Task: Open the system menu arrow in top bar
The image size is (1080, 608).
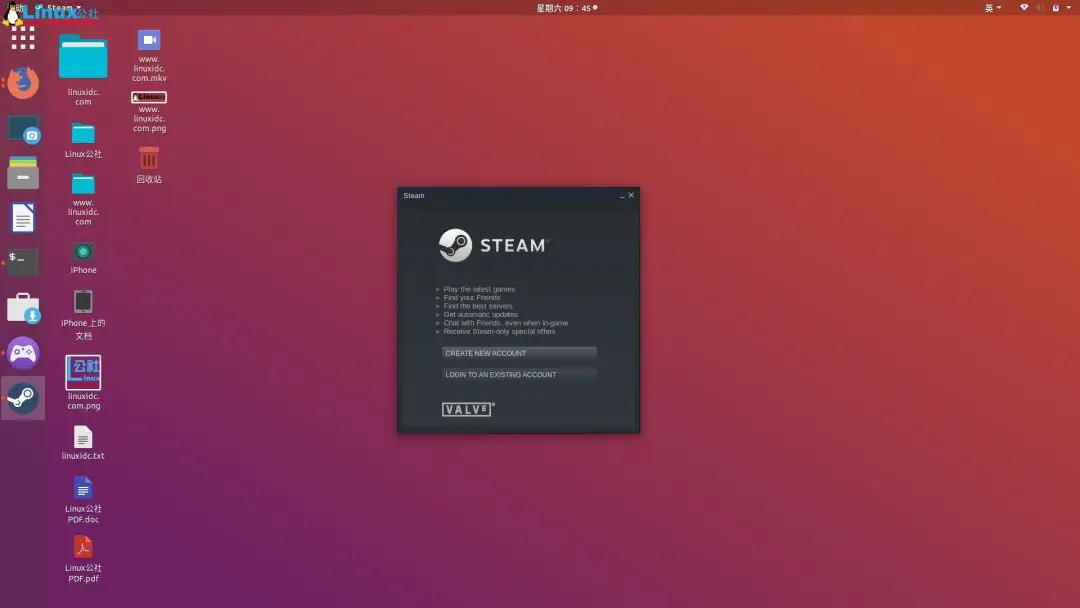Action: (1068, 8)
